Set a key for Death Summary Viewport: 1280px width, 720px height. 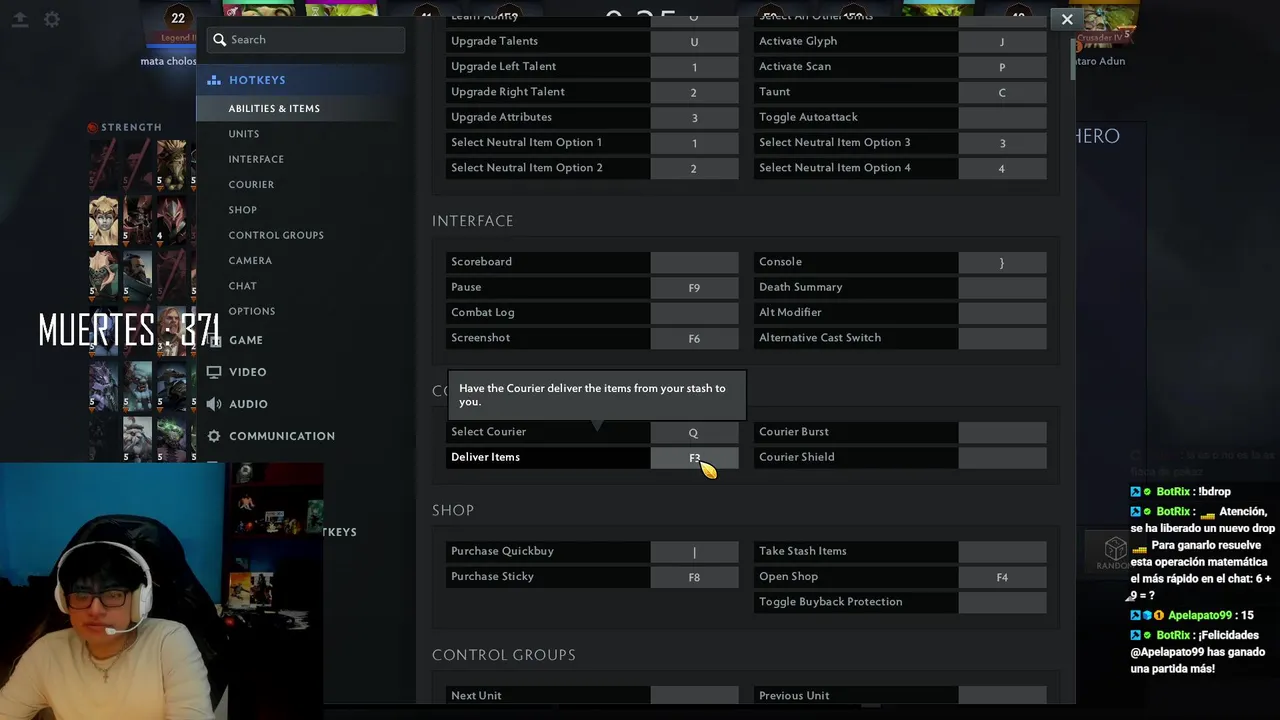(1002, 287)
